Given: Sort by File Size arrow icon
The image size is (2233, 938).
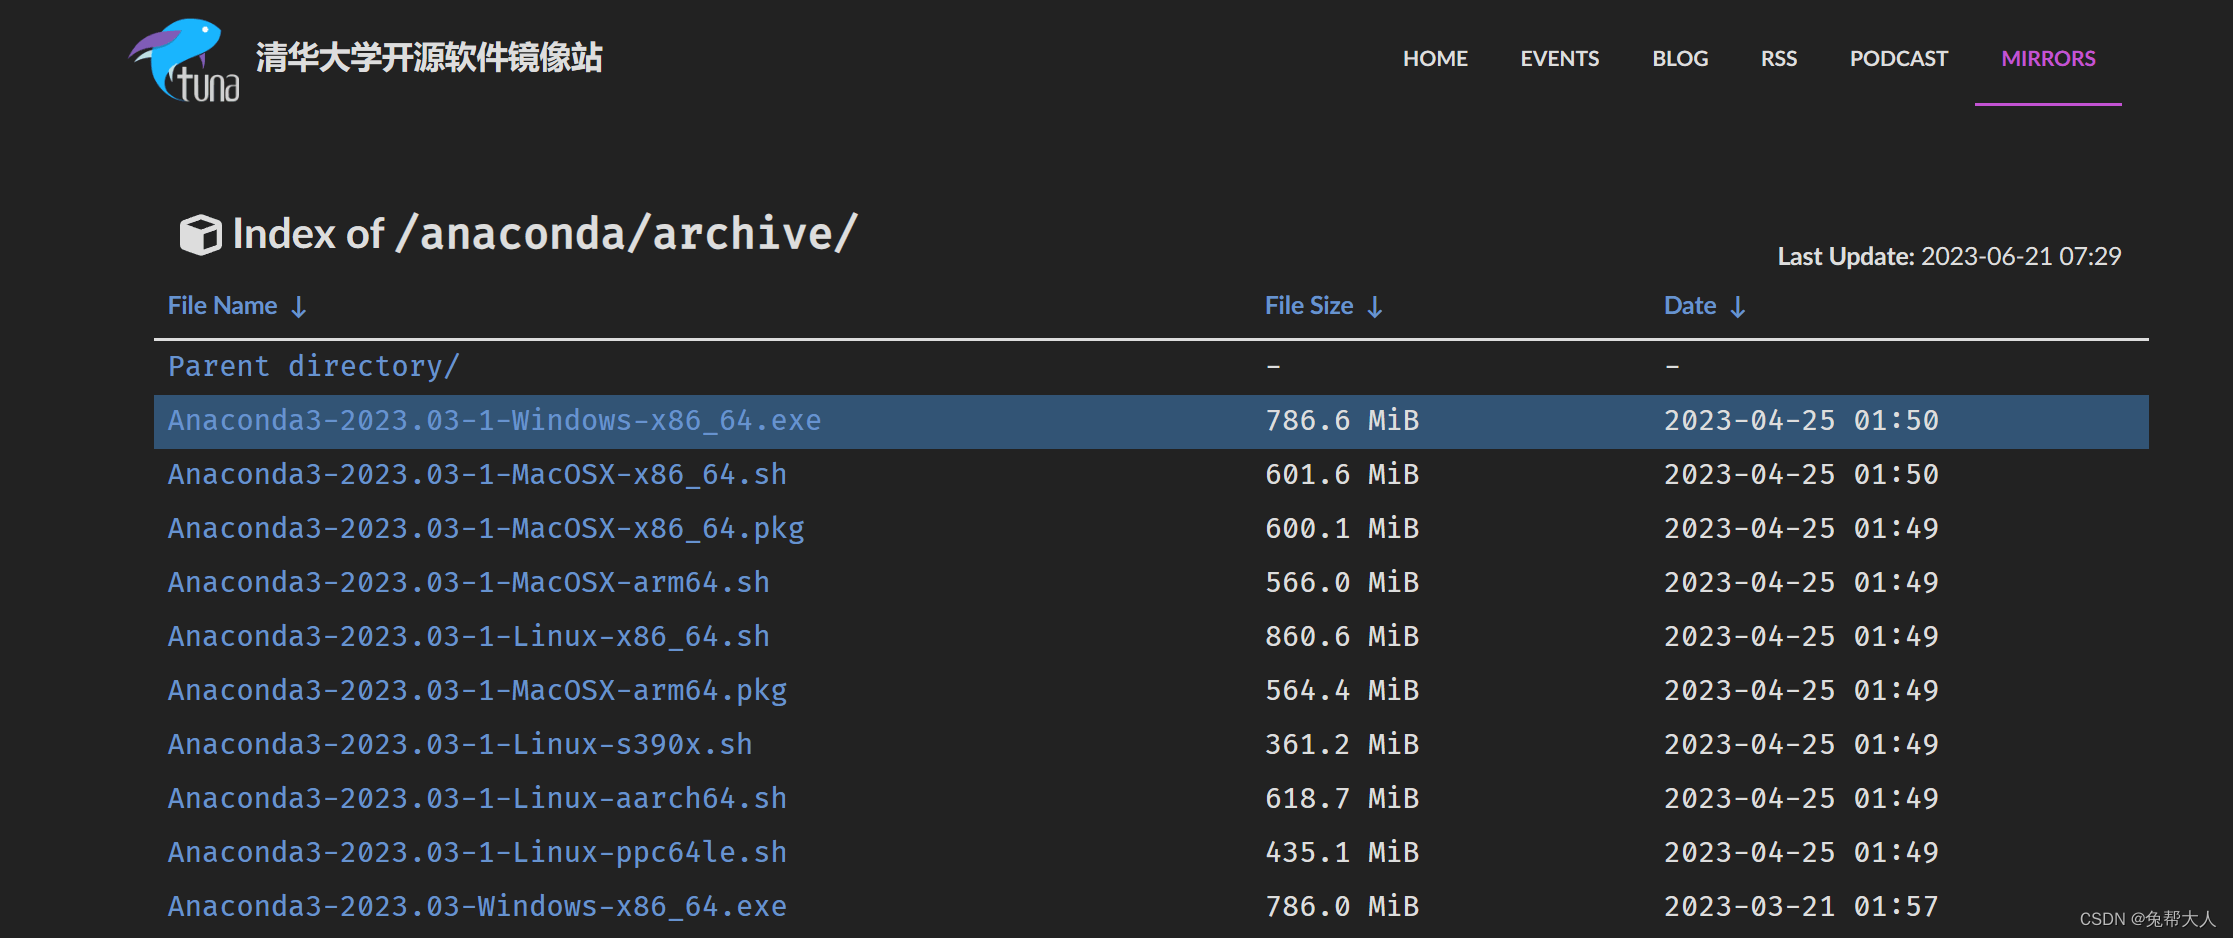Looking at the screenshot, I should [x=1375, y=307].
